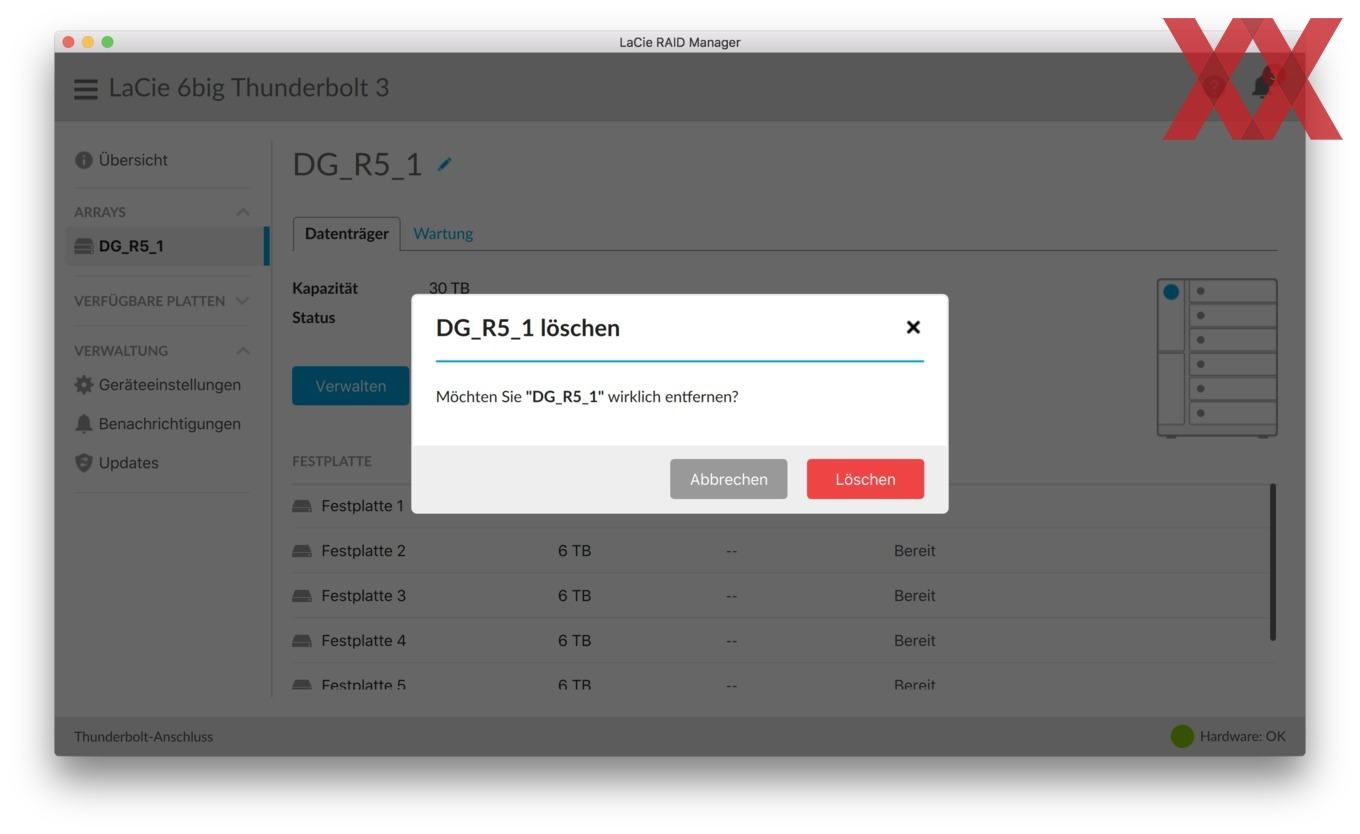Click the Geräteeinstellungen gear icon
1360x834 pixels.
tap(83, 385)
